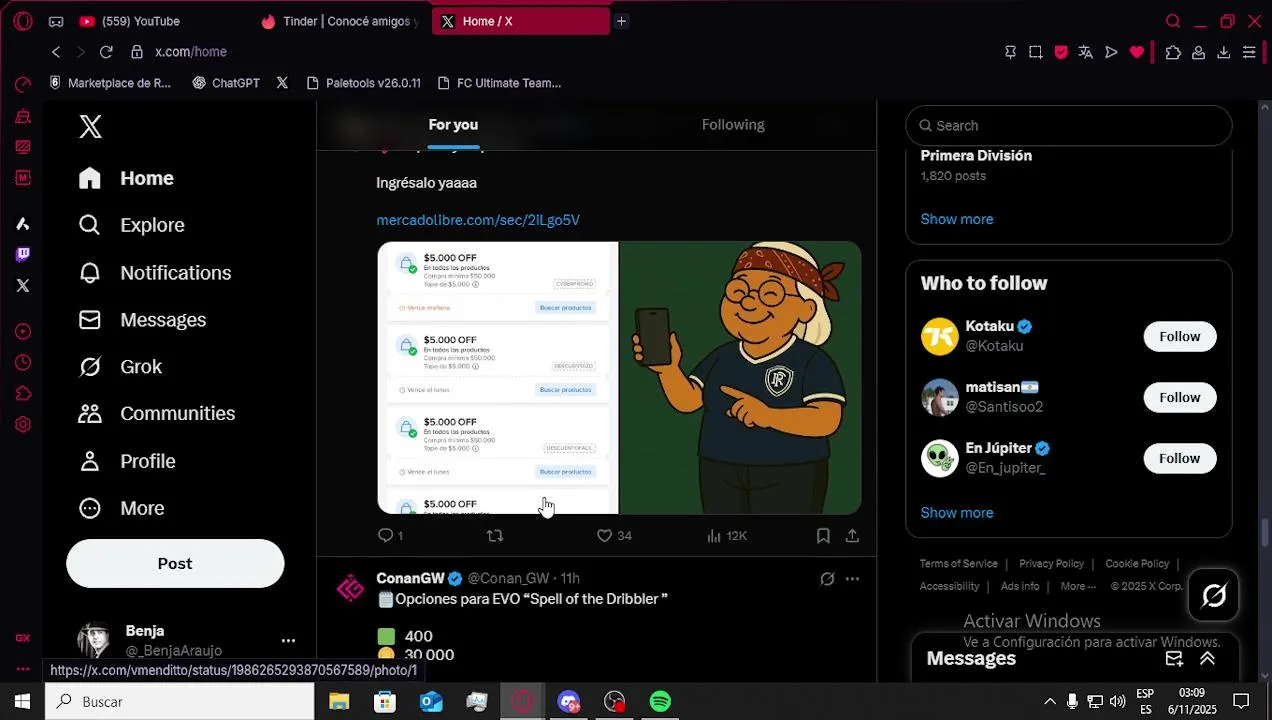Open Opera sidebar history clock

(x=22, y=363)
